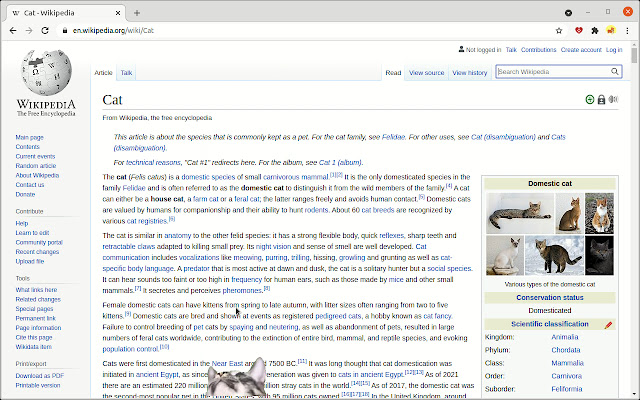
Task: Click the address bar URL
Action: click(x=113, y=31)
